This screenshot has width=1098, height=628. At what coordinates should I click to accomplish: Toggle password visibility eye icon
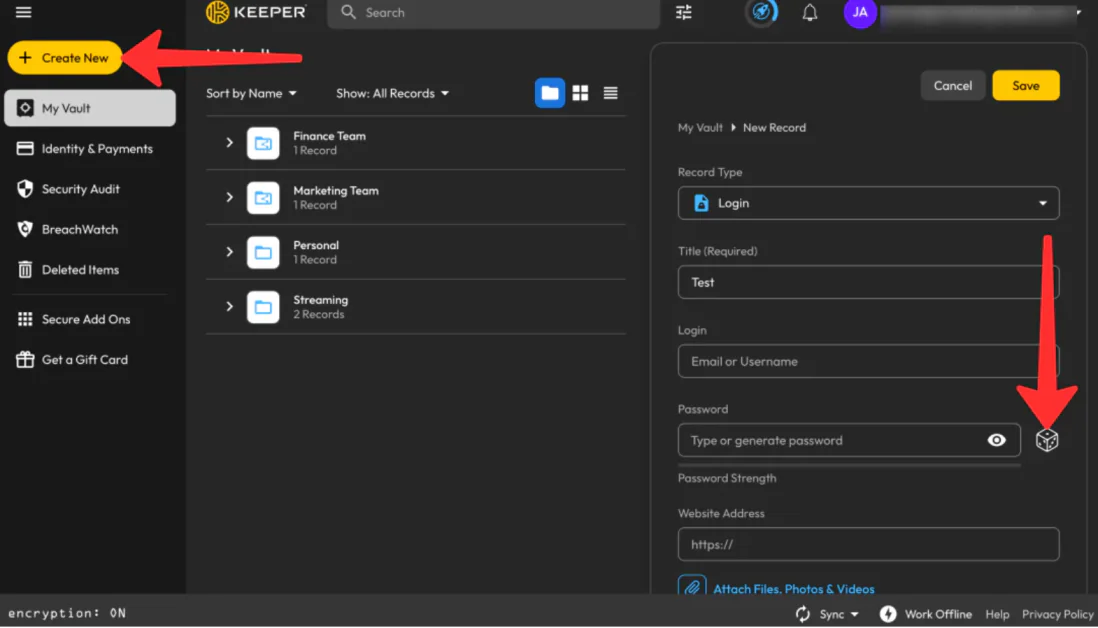pos(996,440)
